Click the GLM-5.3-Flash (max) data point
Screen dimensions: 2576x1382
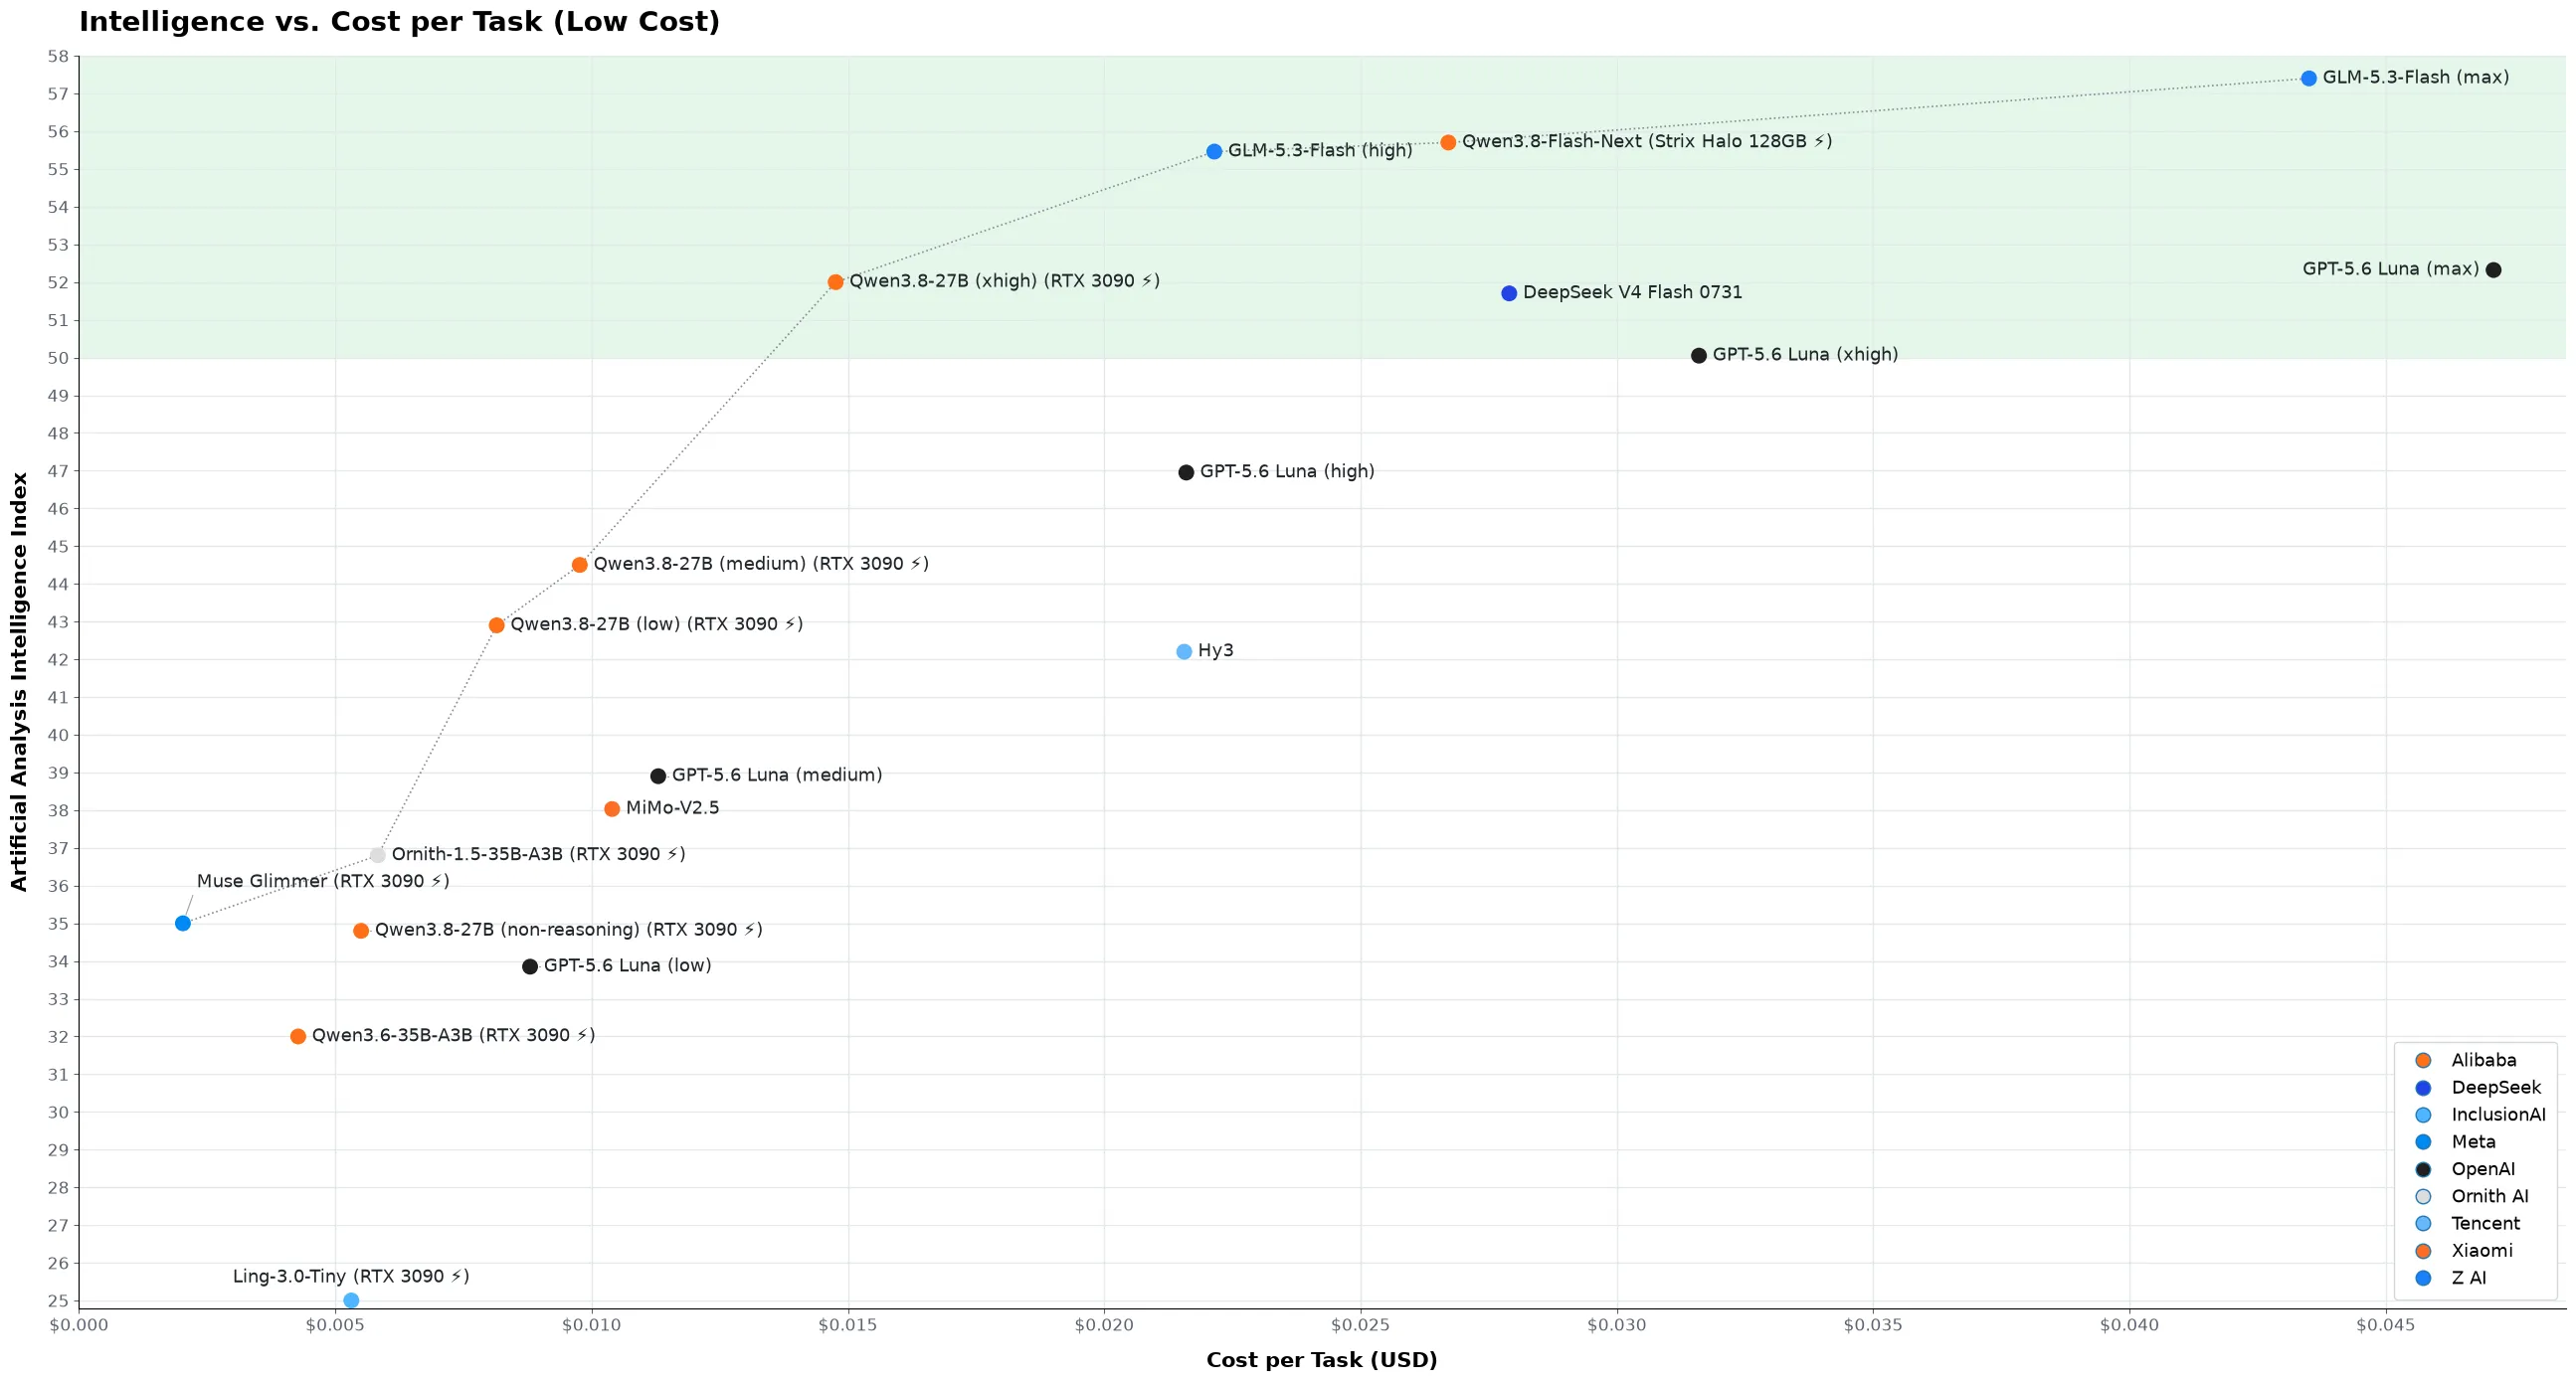[x=2308, y=78]
